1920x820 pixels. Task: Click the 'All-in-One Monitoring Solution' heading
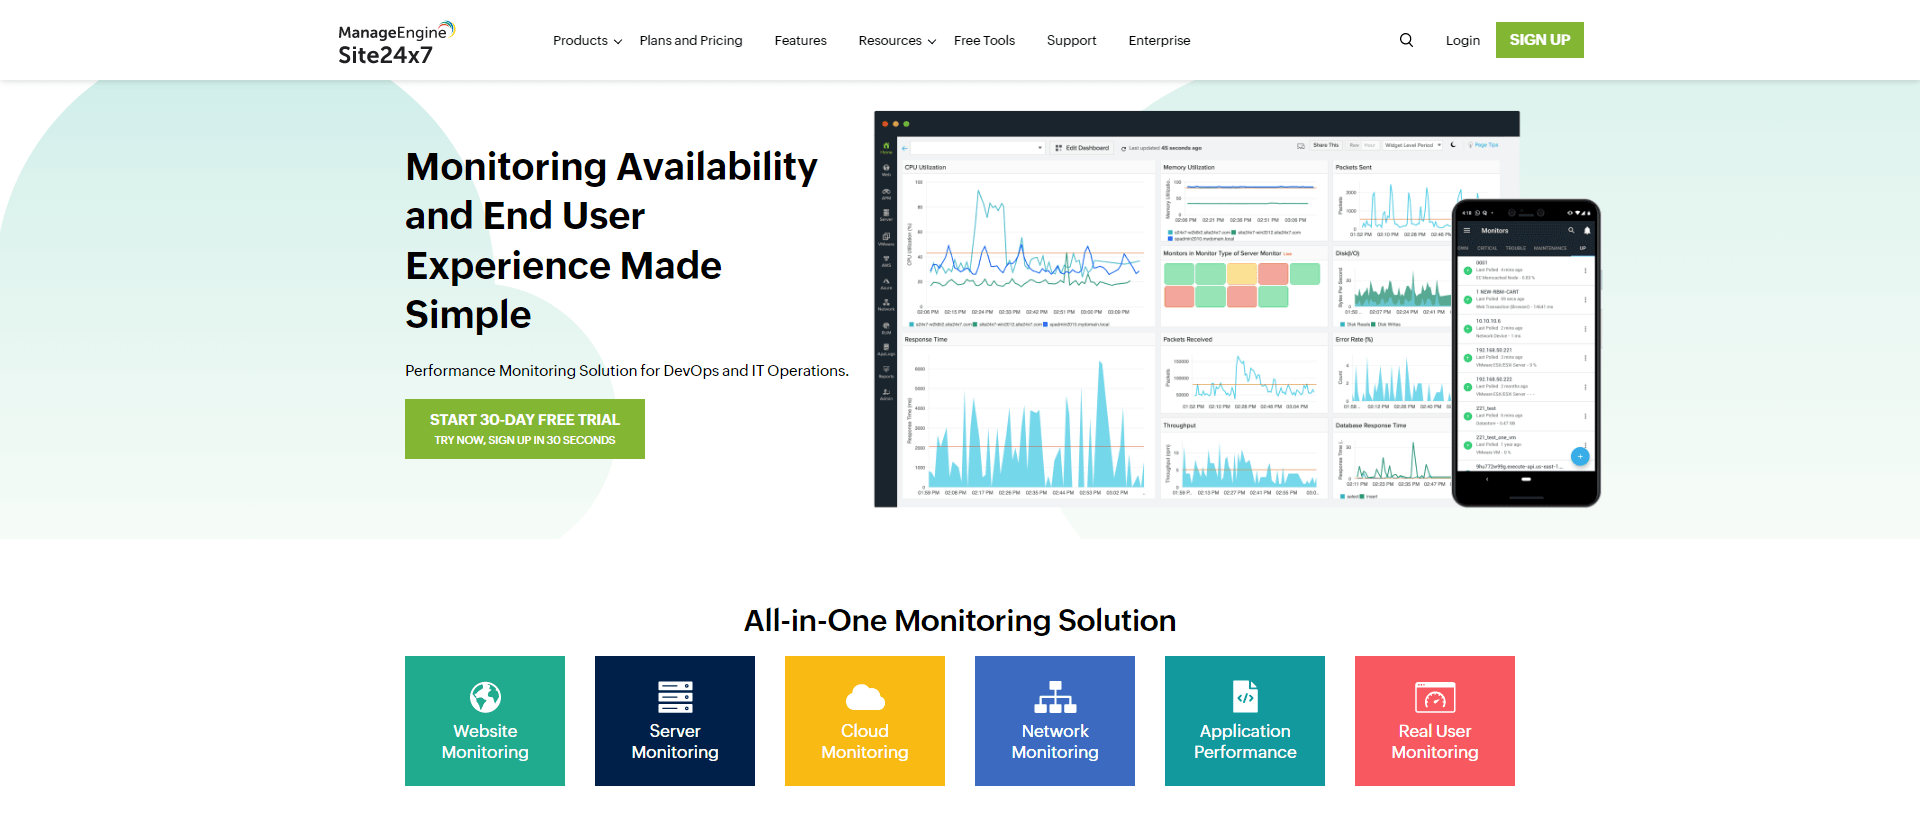pos(960,621)
